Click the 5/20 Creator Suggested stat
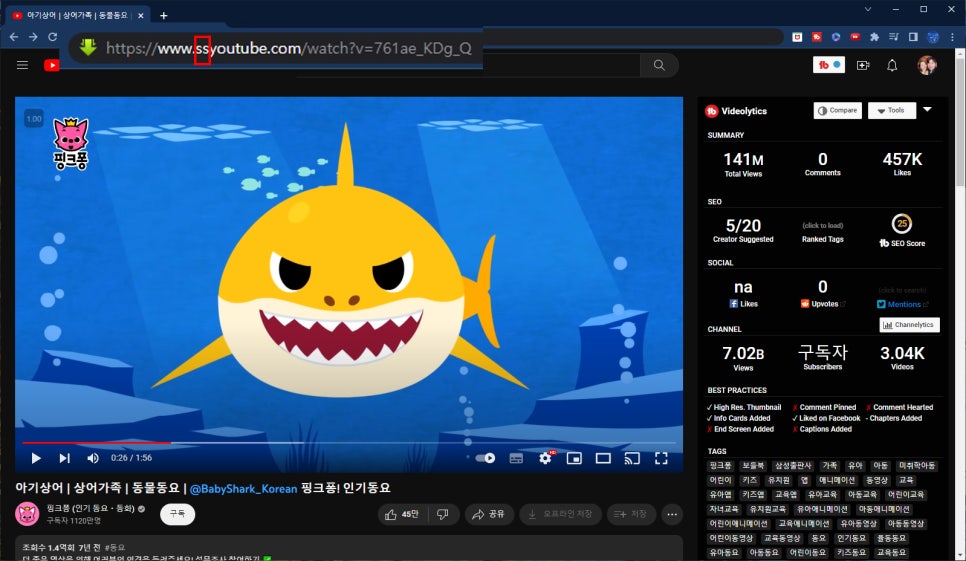The image size is (966, 561). click(743, 230)
